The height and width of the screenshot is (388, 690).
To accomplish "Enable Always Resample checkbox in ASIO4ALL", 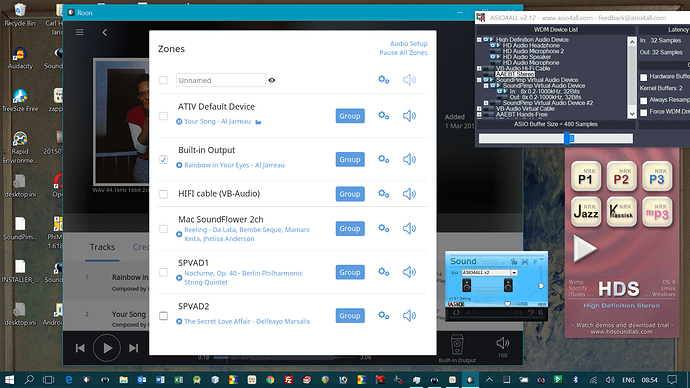I will [643, 101].
